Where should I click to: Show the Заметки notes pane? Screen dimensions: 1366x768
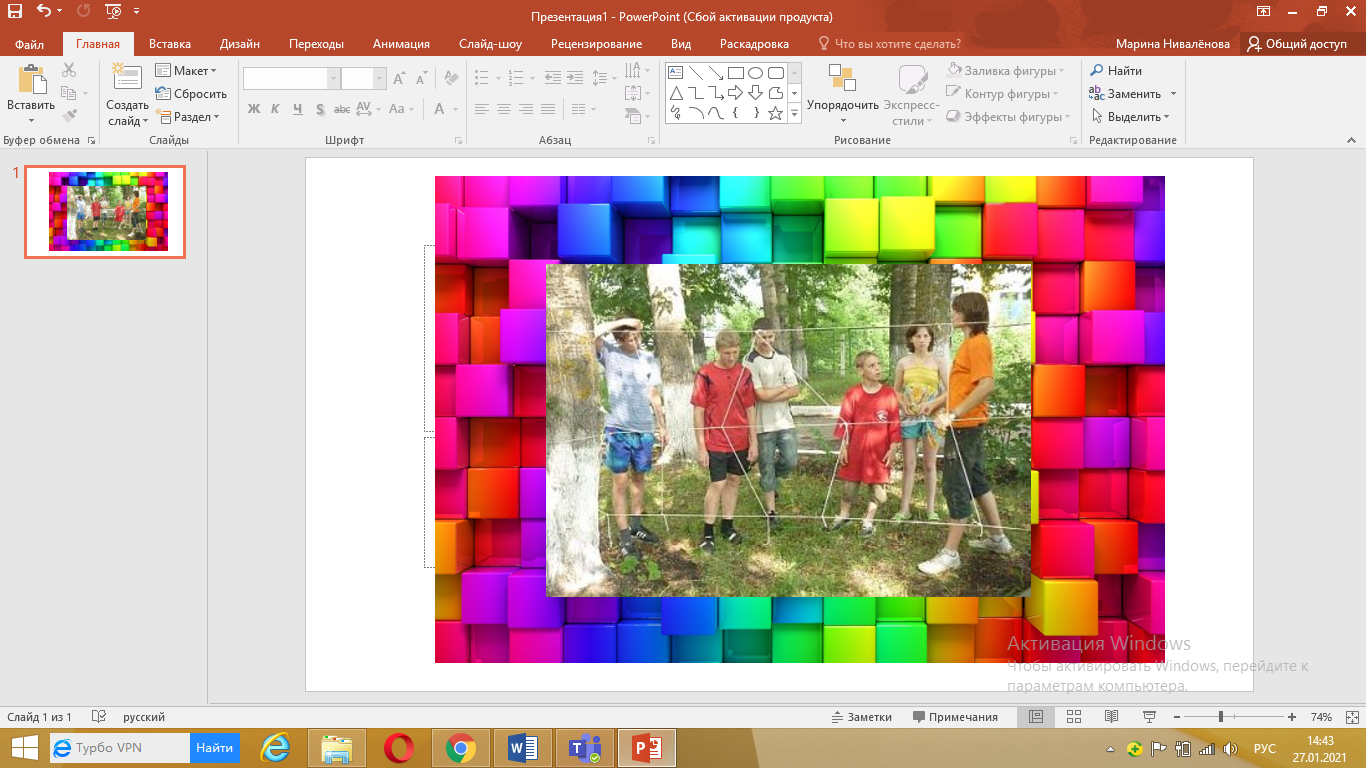(861, 717)
